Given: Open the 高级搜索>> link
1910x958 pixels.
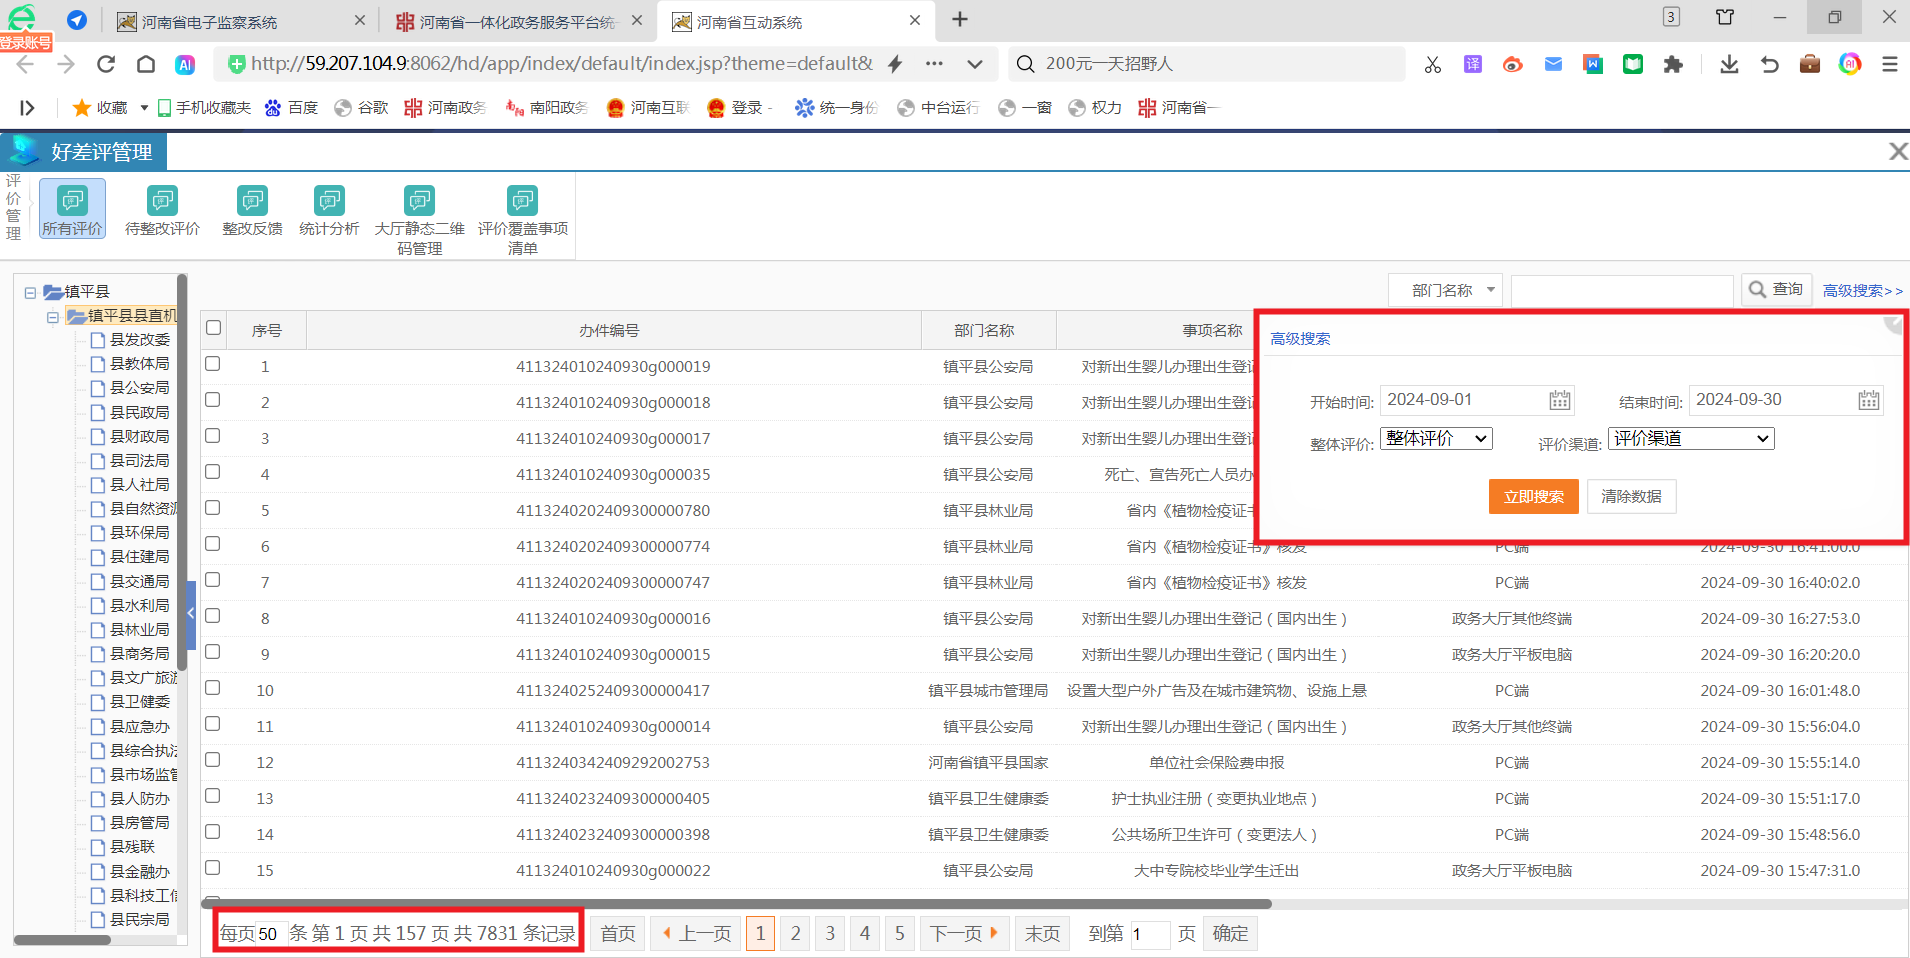Looking at the screenshot, I should click(x=1862, y=290).
